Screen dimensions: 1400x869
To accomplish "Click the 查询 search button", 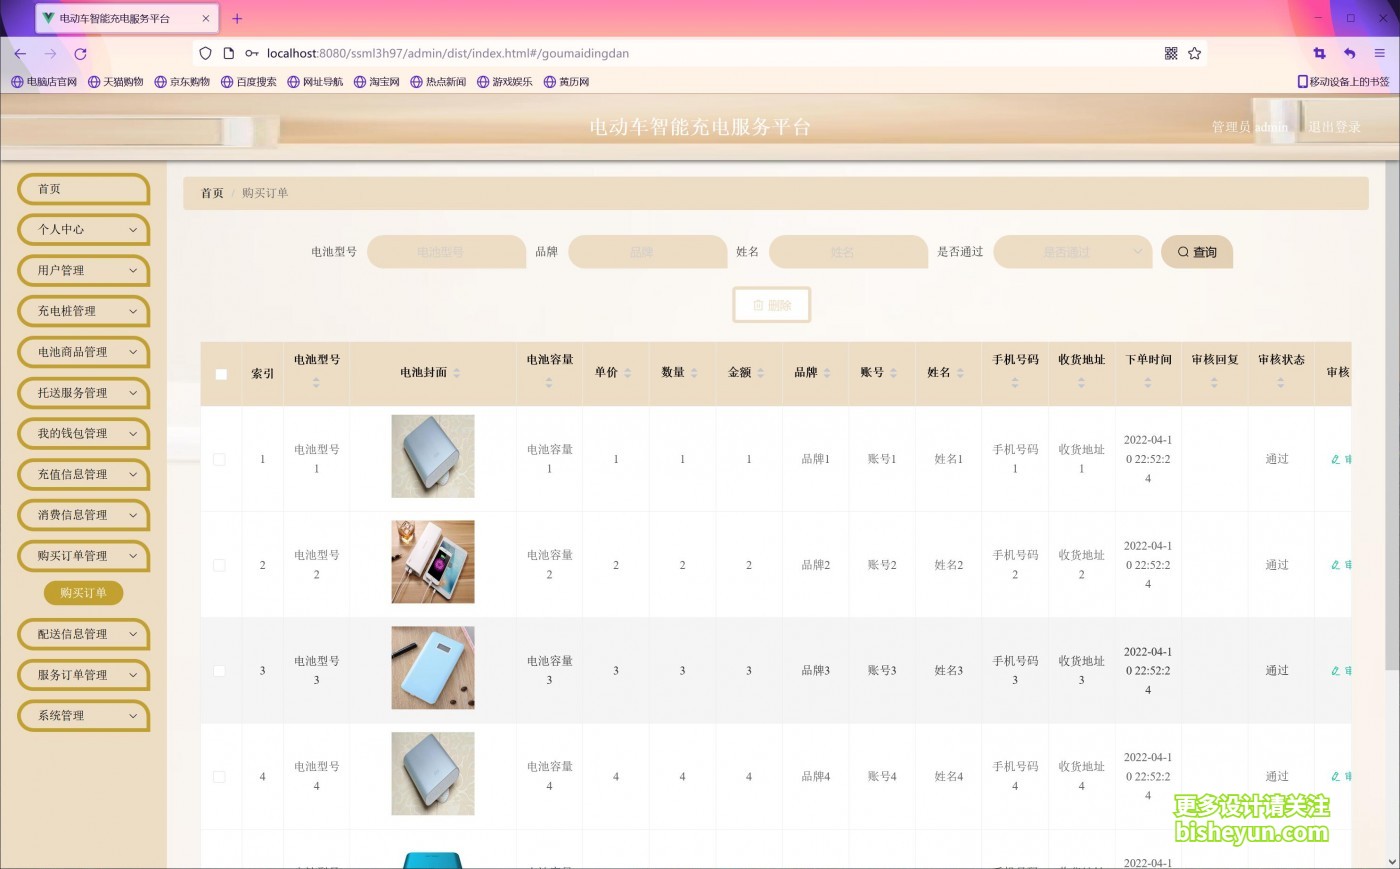I will click(1197, 252).
